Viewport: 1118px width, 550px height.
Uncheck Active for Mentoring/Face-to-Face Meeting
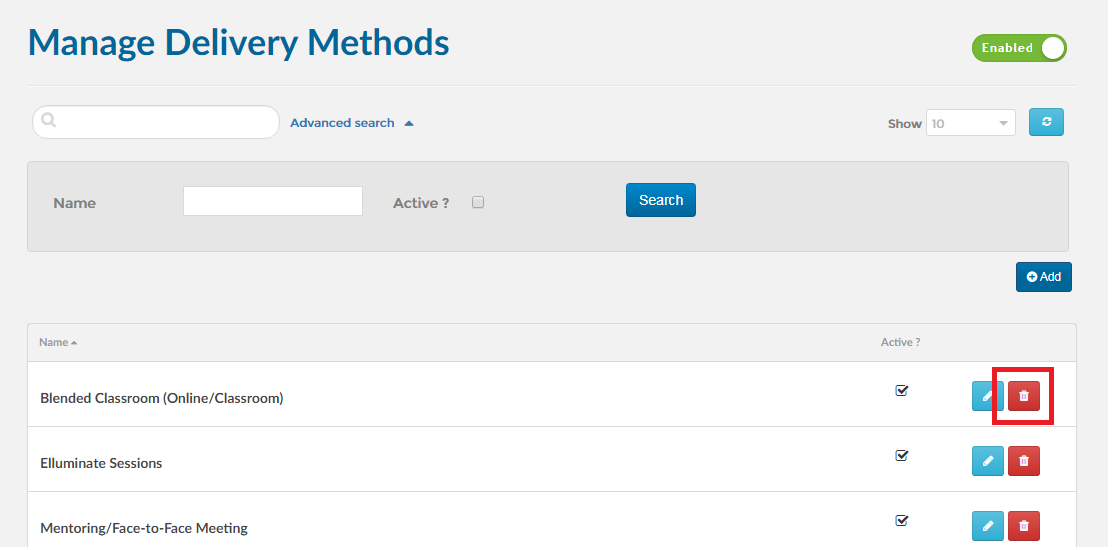pos(901,521)
